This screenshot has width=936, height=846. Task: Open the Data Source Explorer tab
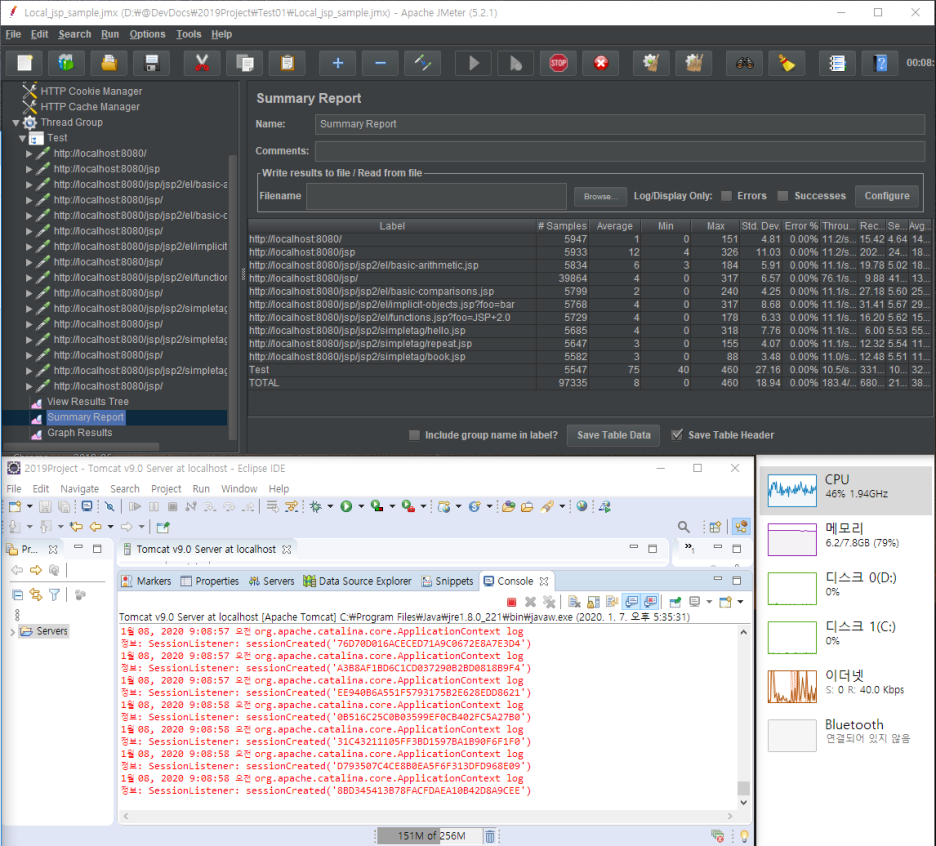357,581
